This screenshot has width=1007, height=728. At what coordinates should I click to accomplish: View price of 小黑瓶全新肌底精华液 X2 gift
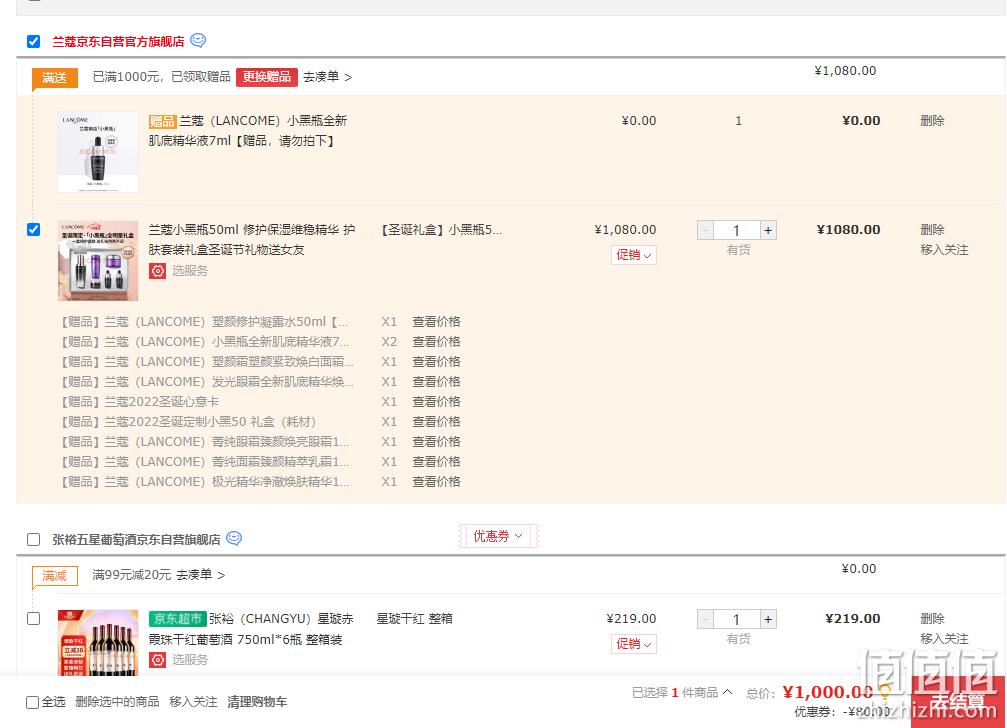click(x=436, y=342)
